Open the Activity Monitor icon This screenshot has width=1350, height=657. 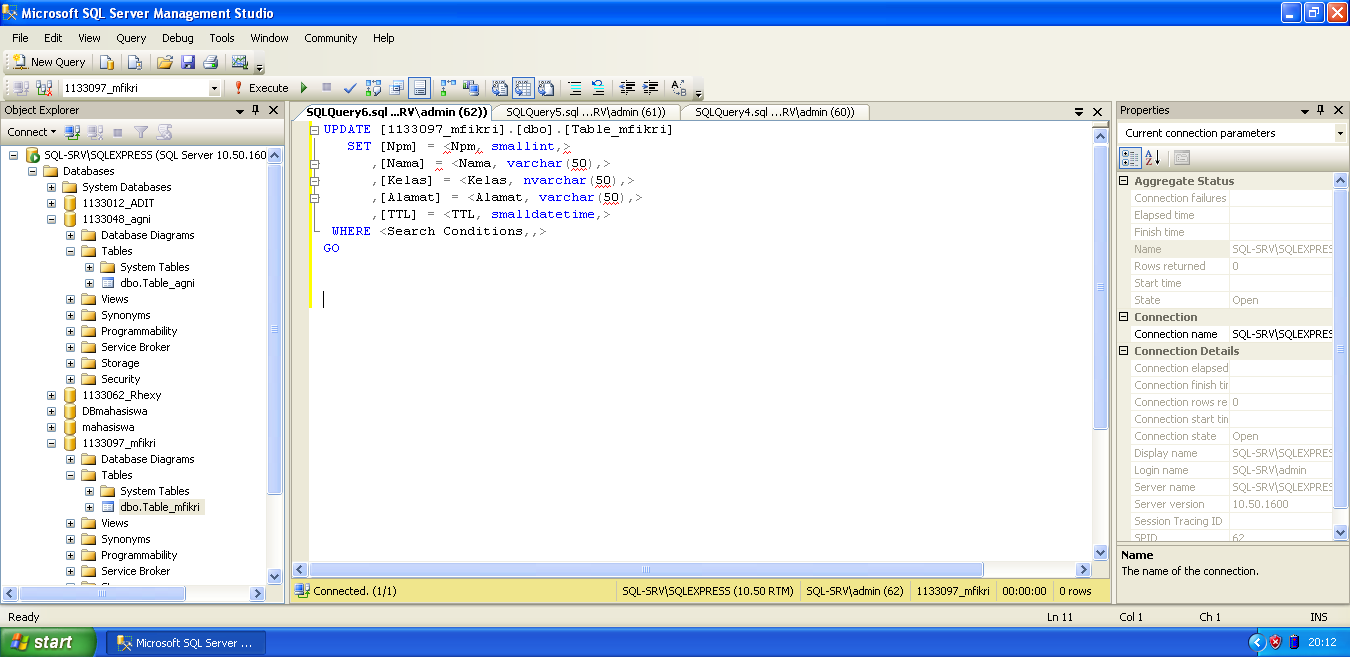click(x=240, y=62)
